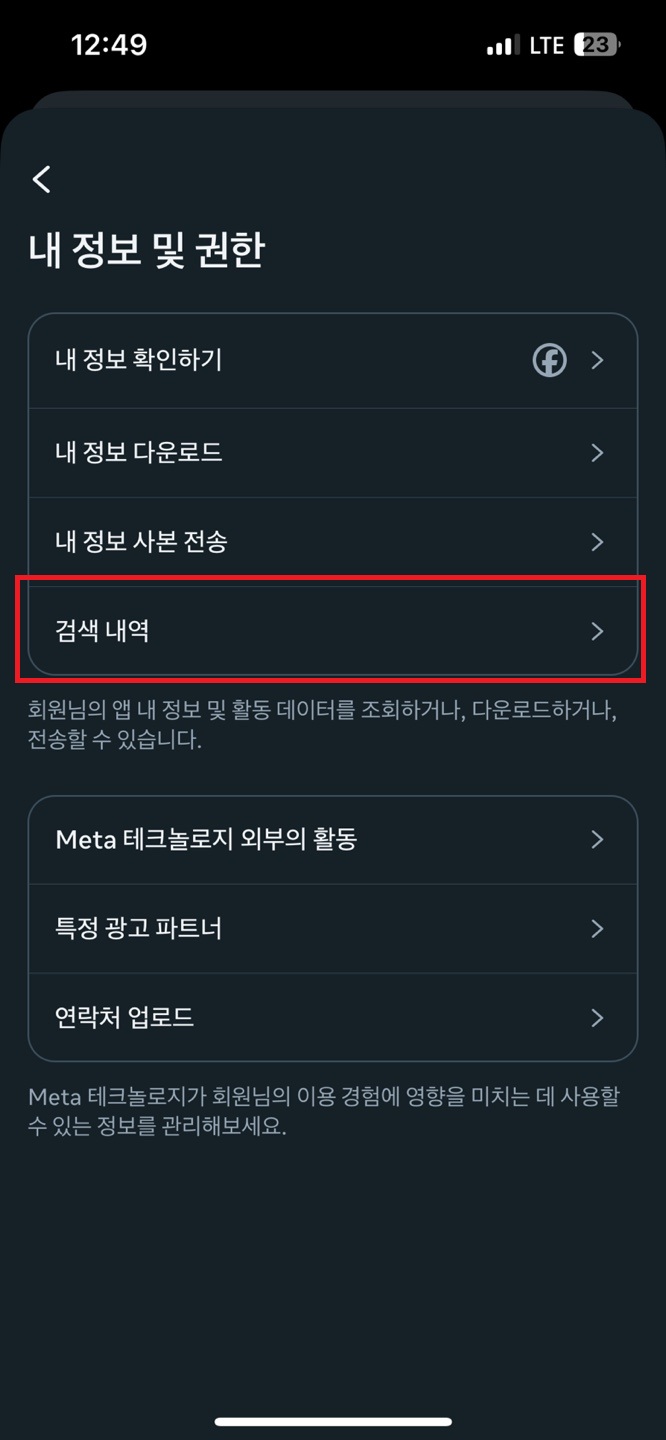Tap the 검색 내역 right chevron

tap(597, 631)
